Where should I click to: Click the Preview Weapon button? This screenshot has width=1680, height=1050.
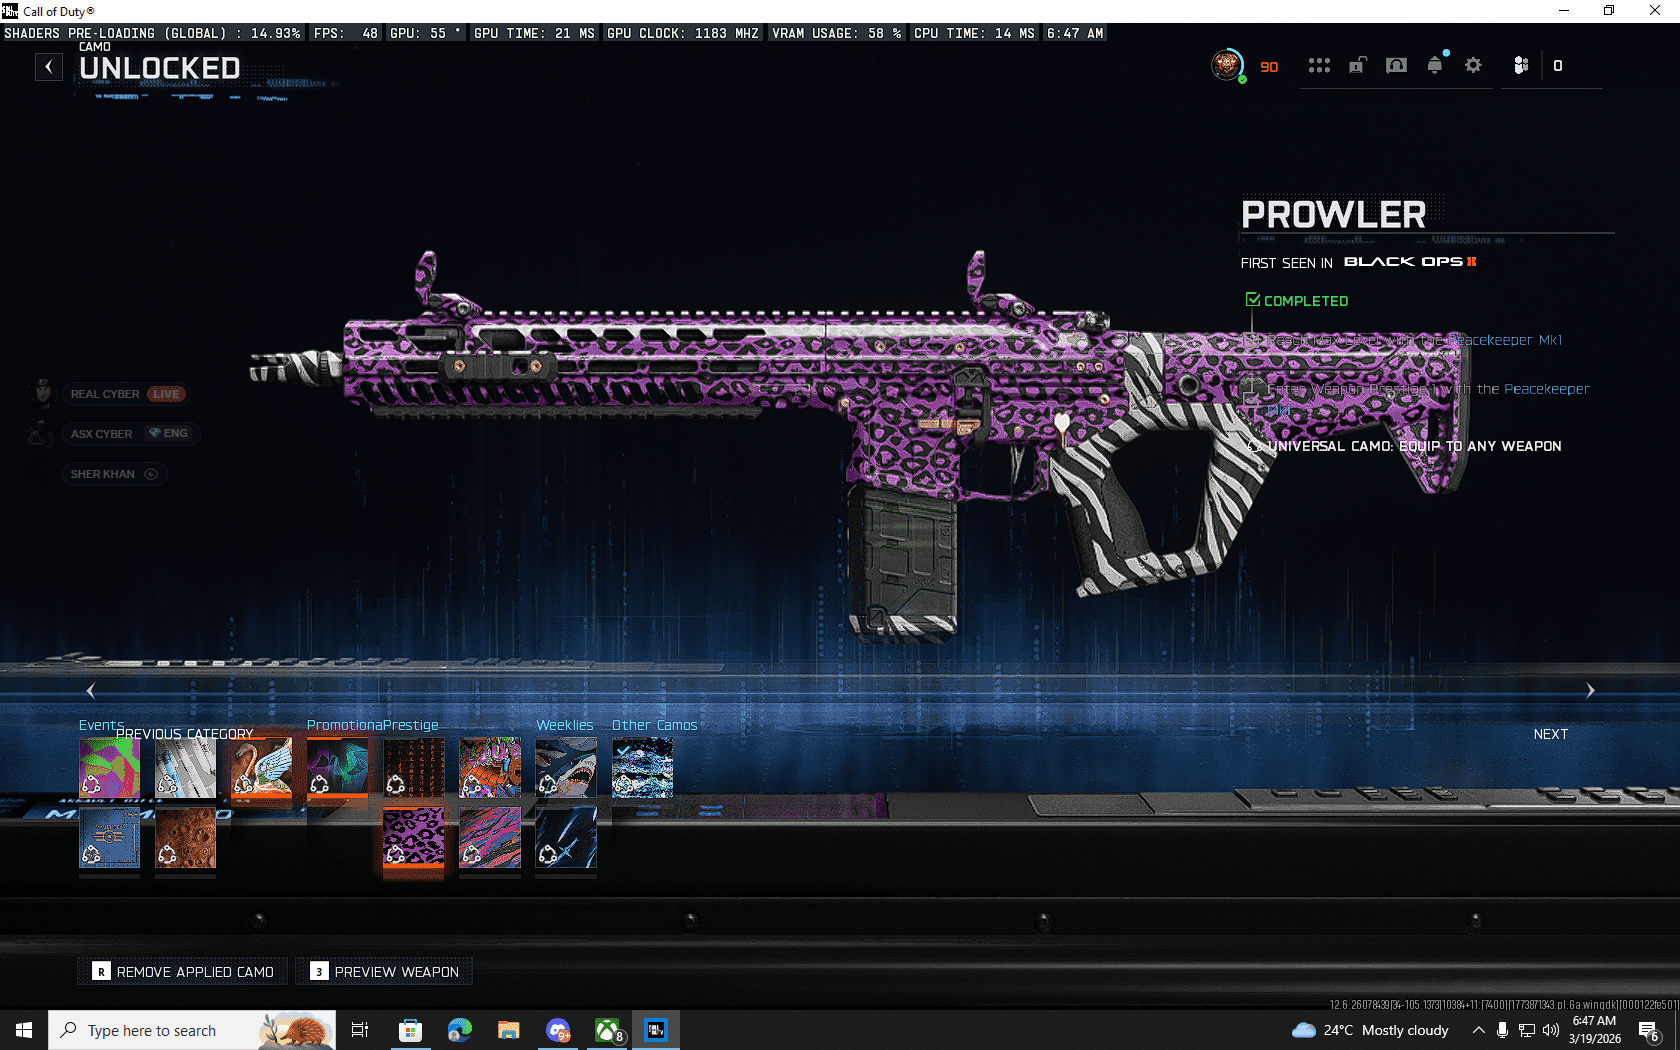385,972
